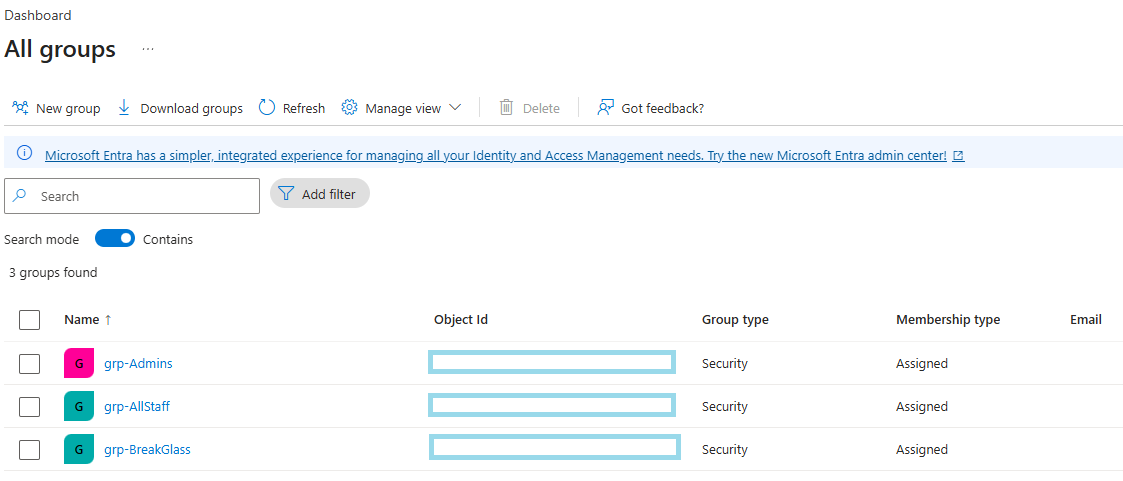Toggle the Search mode Contains switch
Image resolution: width=1123 pixels, height=481 pixels.
coord(115,239)
